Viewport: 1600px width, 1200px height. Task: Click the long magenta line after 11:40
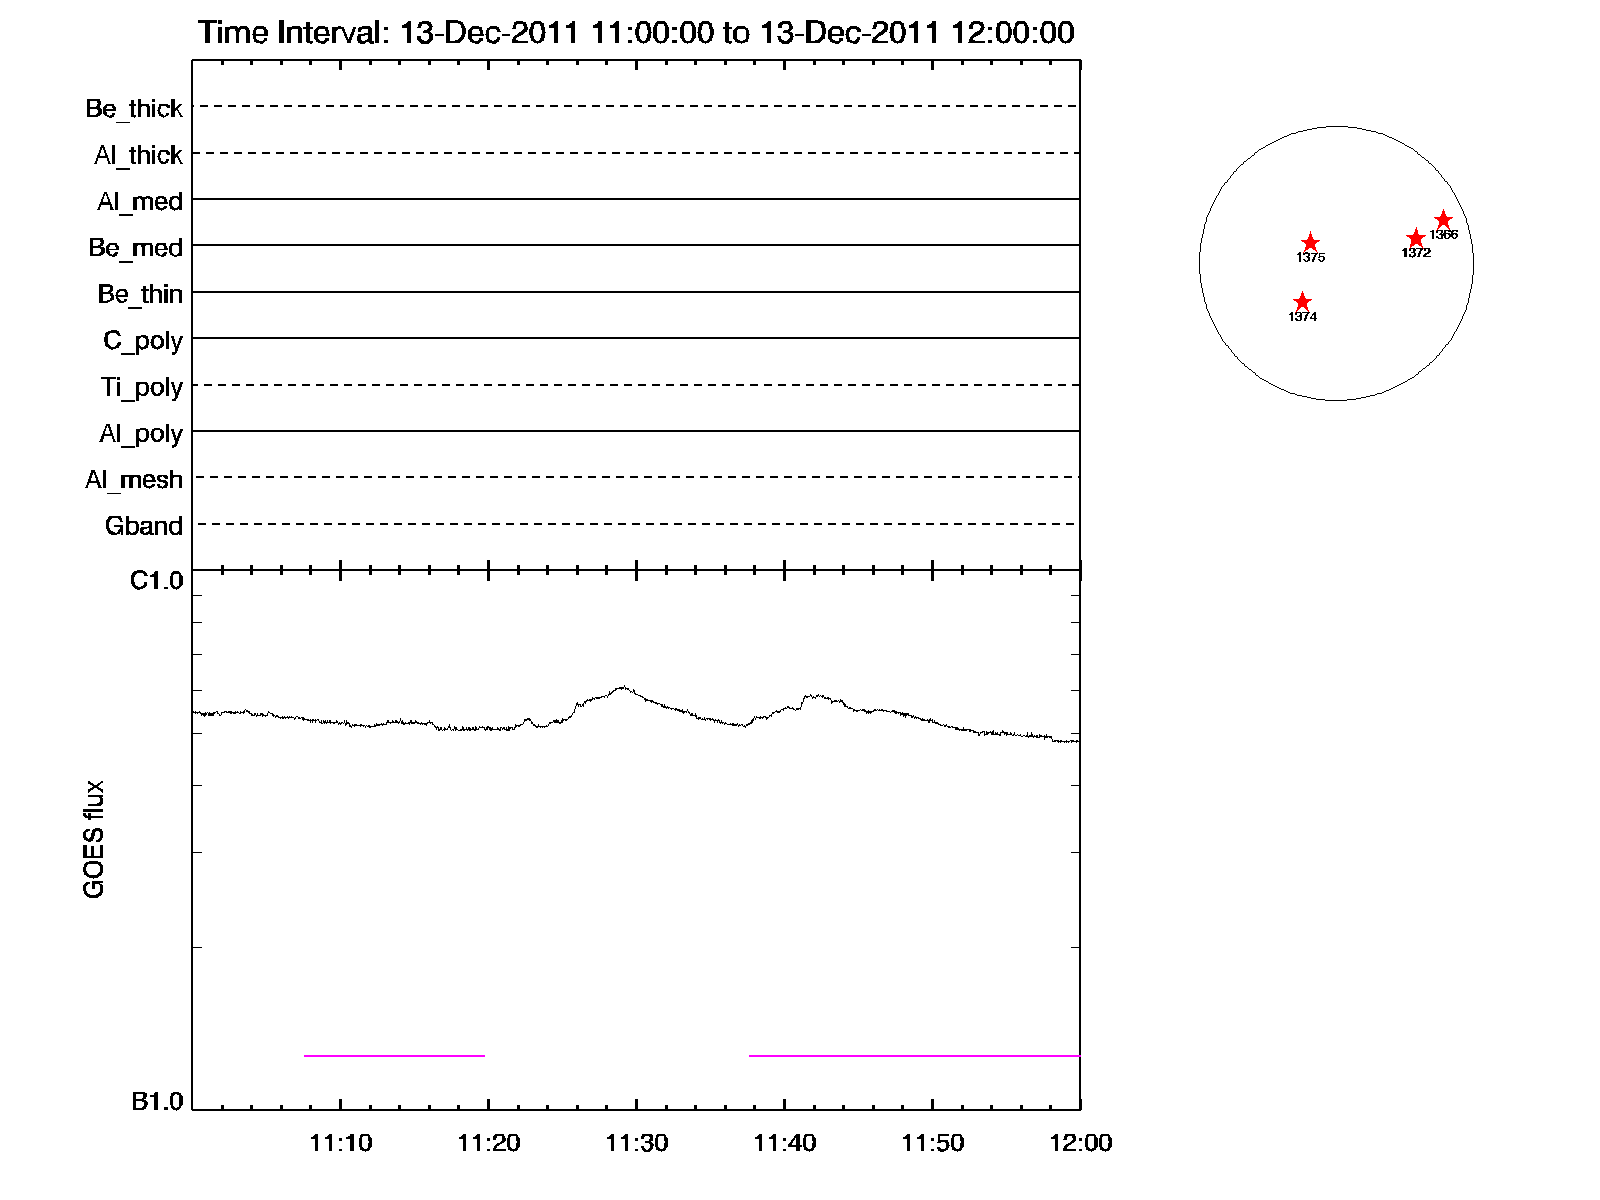(914, 1055)
